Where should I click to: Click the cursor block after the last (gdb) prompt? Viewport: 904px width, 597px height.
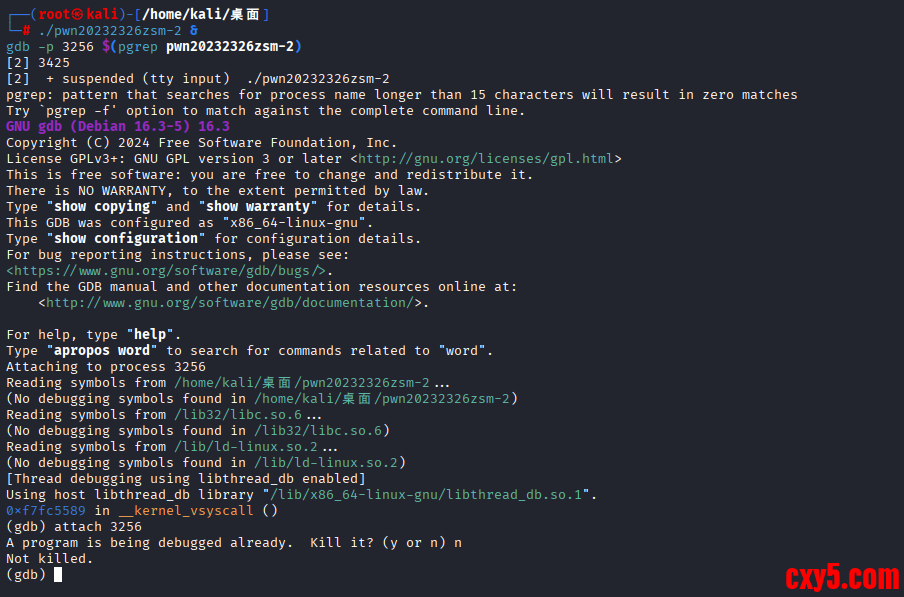click(x=58, y=575)
